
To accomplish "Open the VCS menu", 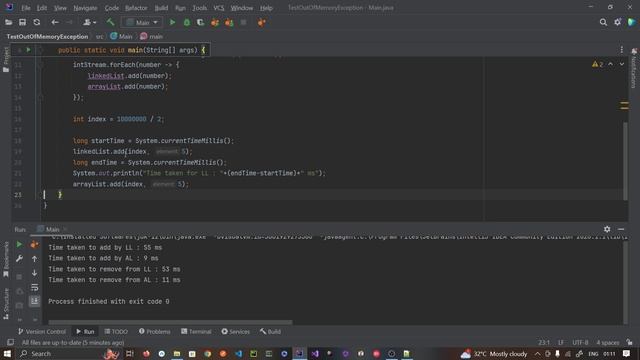I will click(x=219, y=8).
